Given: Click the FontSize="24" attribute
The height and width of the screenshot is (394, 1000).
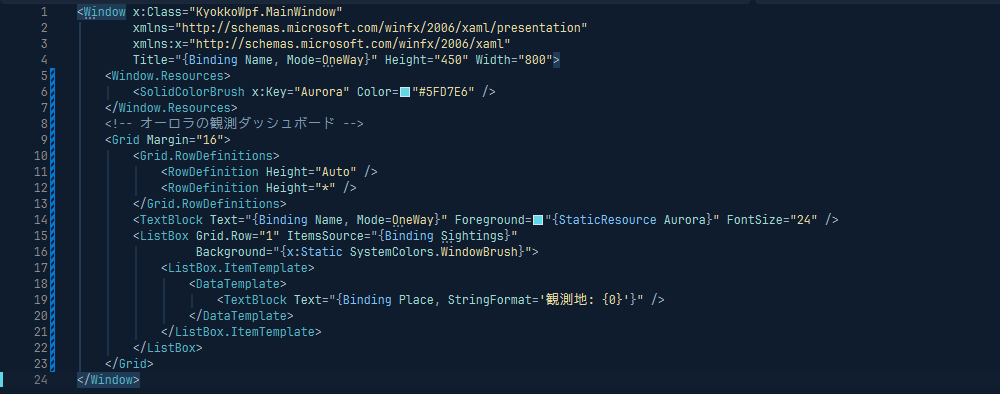Looking at the screenshot, I should [x=772, y=220].
